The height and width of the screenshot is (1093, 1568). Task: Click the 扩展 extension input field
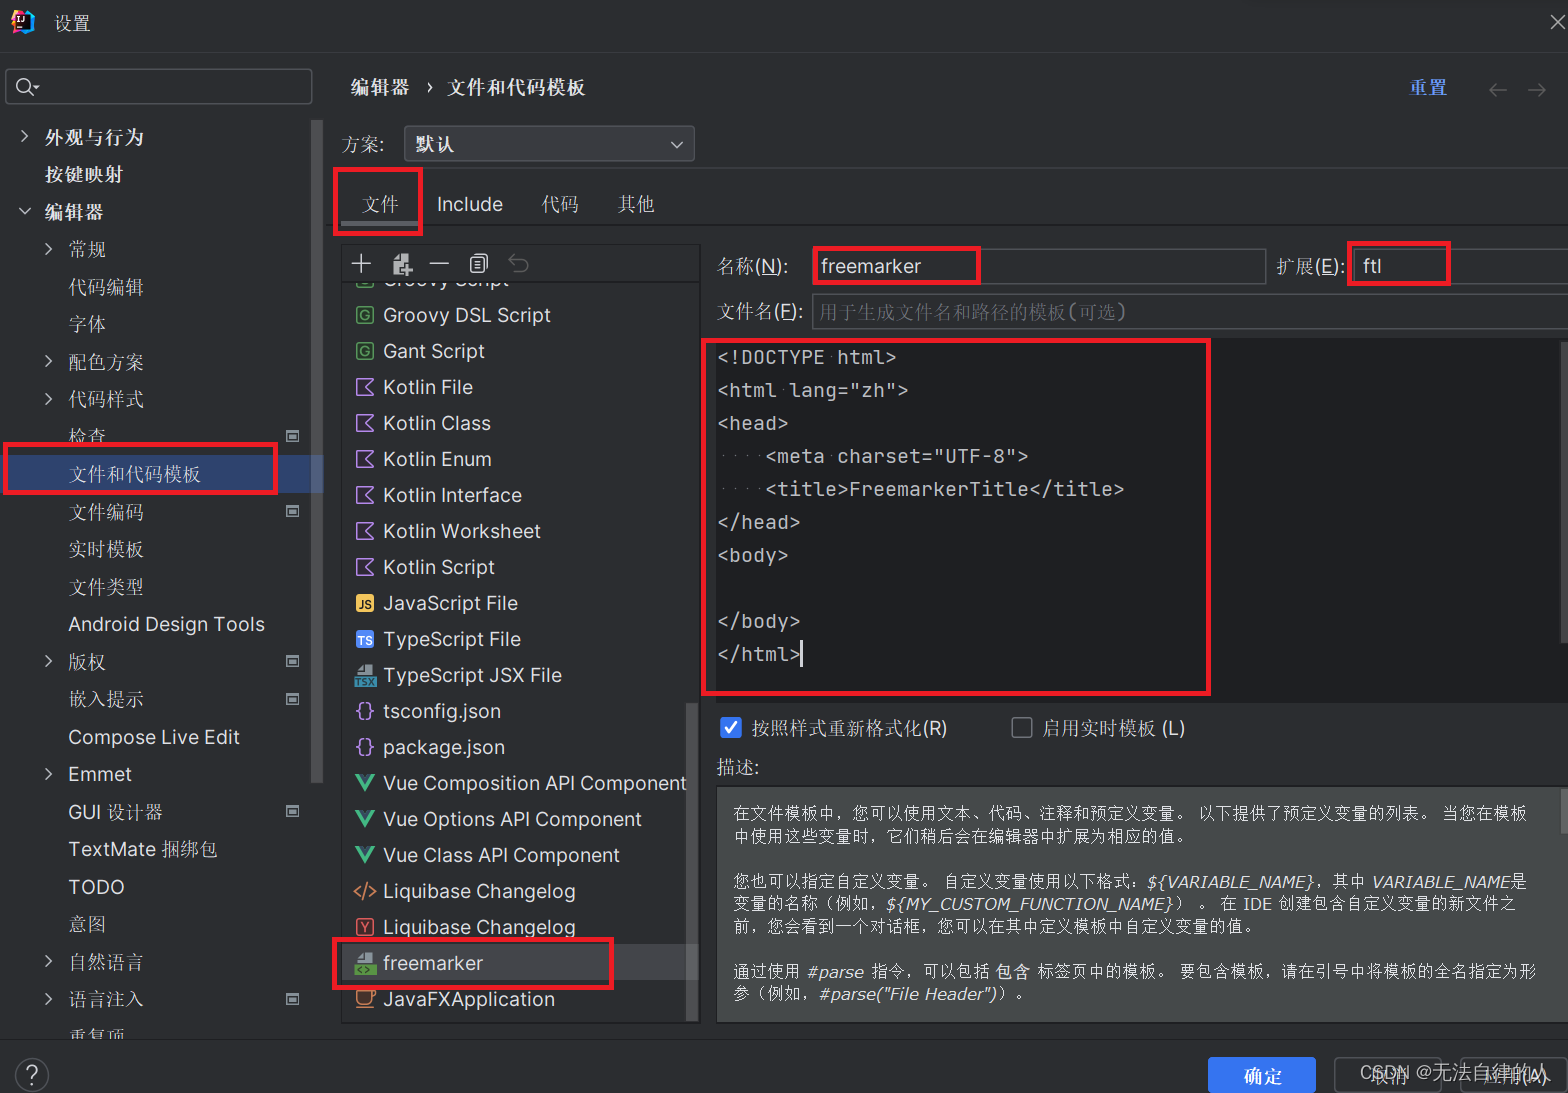pyautogui.click(x=1461, y=266)
